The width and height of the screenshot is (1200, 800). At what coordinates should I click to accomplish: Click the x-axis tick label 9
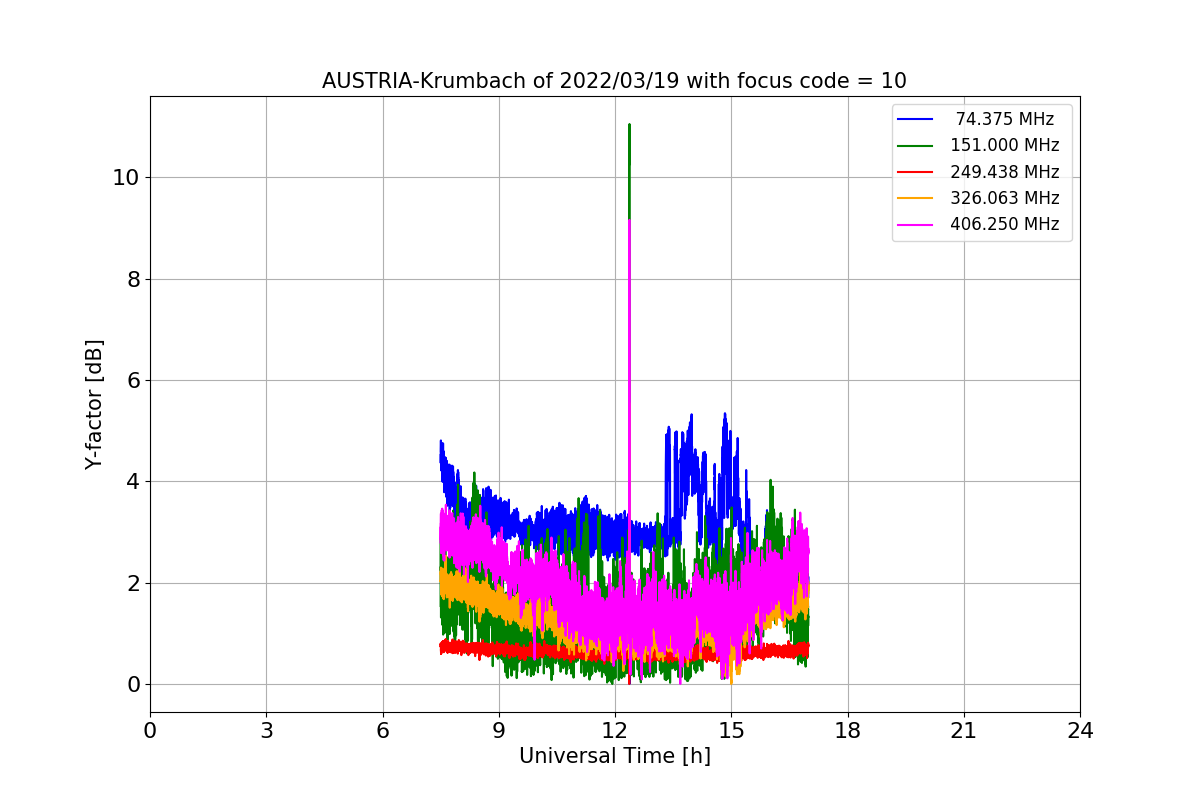point(499,730)
